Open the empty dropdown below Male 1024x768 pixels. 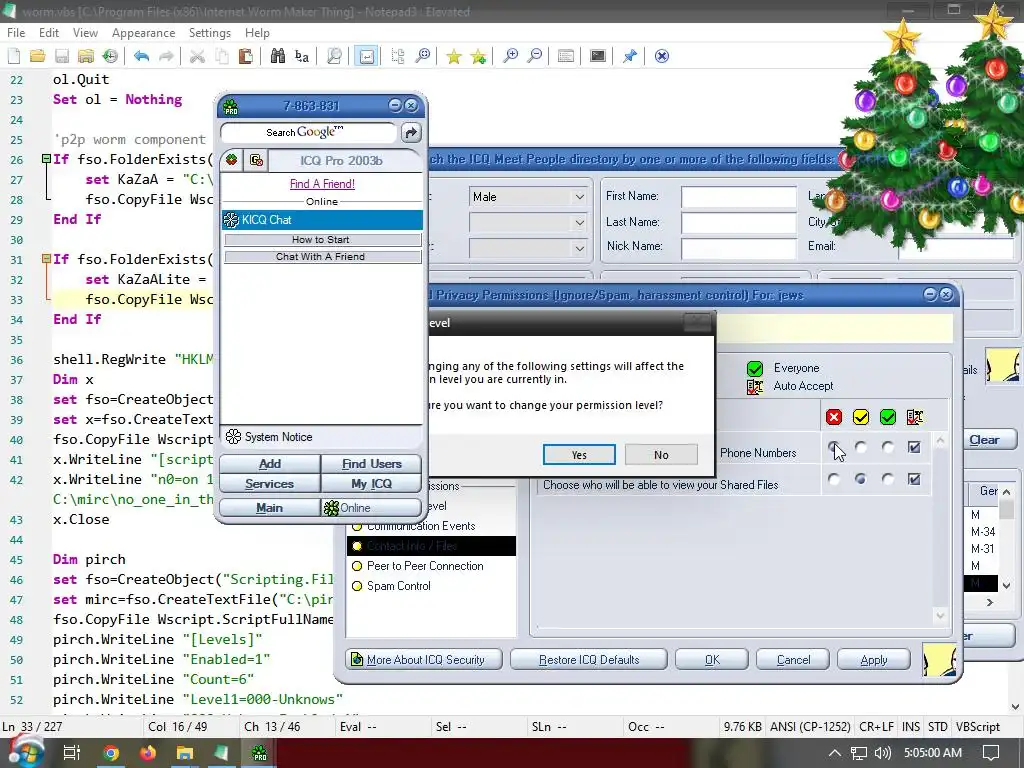tap(528, 223)
